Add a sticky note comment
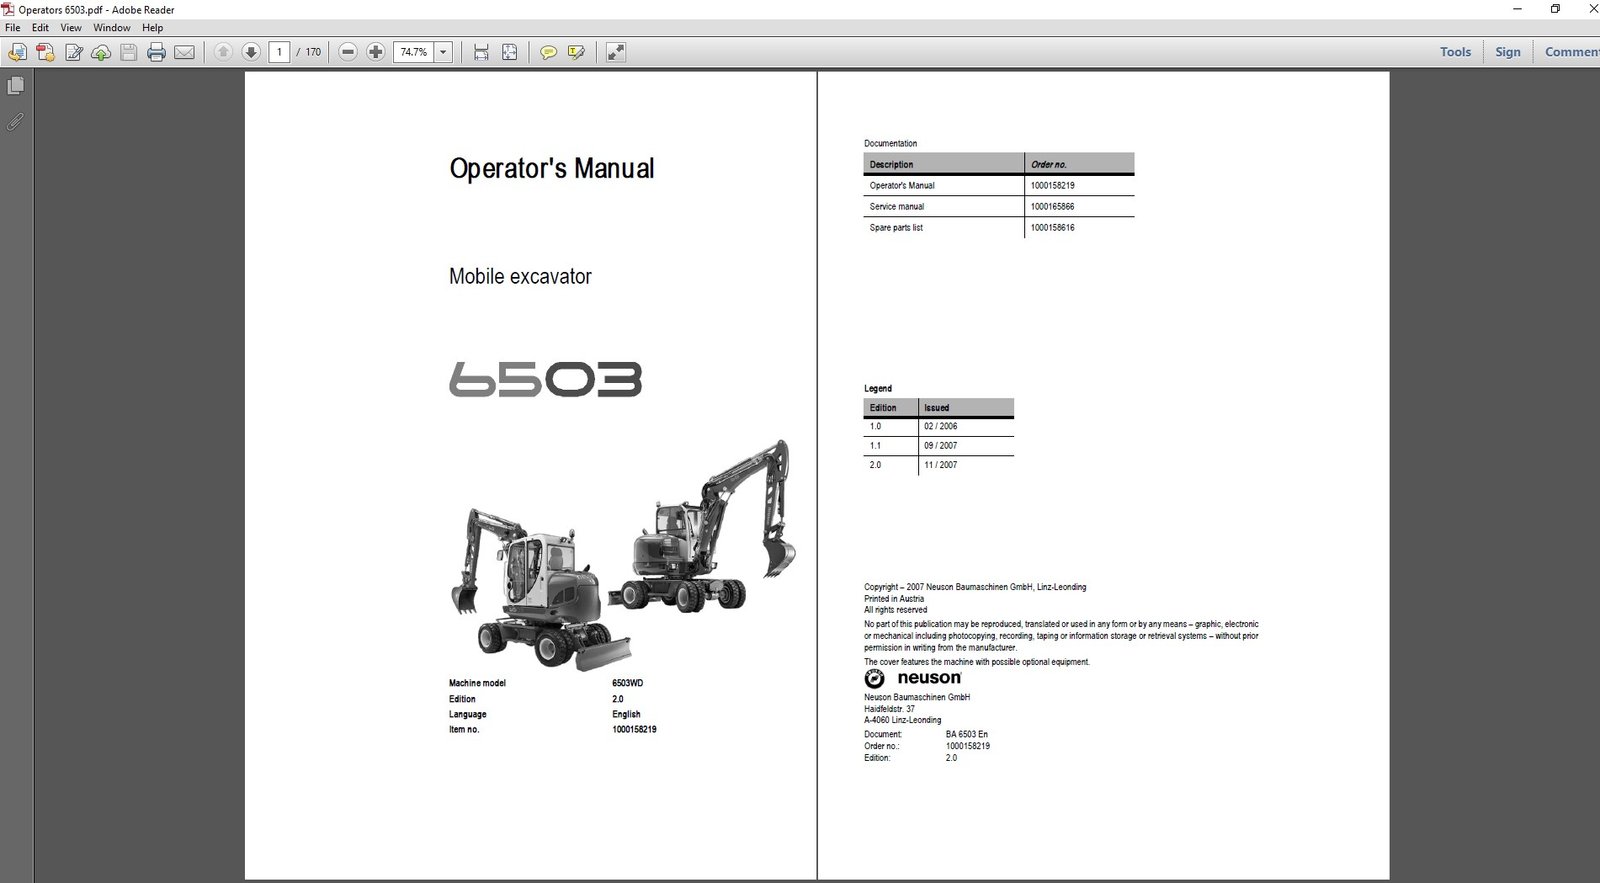This screenshot has width=1600, height=883. (x=548, y=52)
